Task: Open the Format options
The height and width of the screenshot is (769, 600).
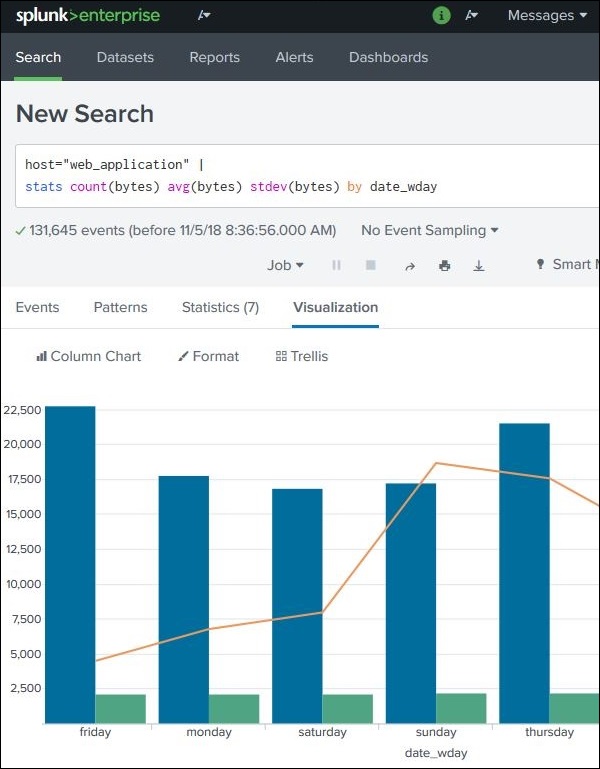Action: point(208,356)
